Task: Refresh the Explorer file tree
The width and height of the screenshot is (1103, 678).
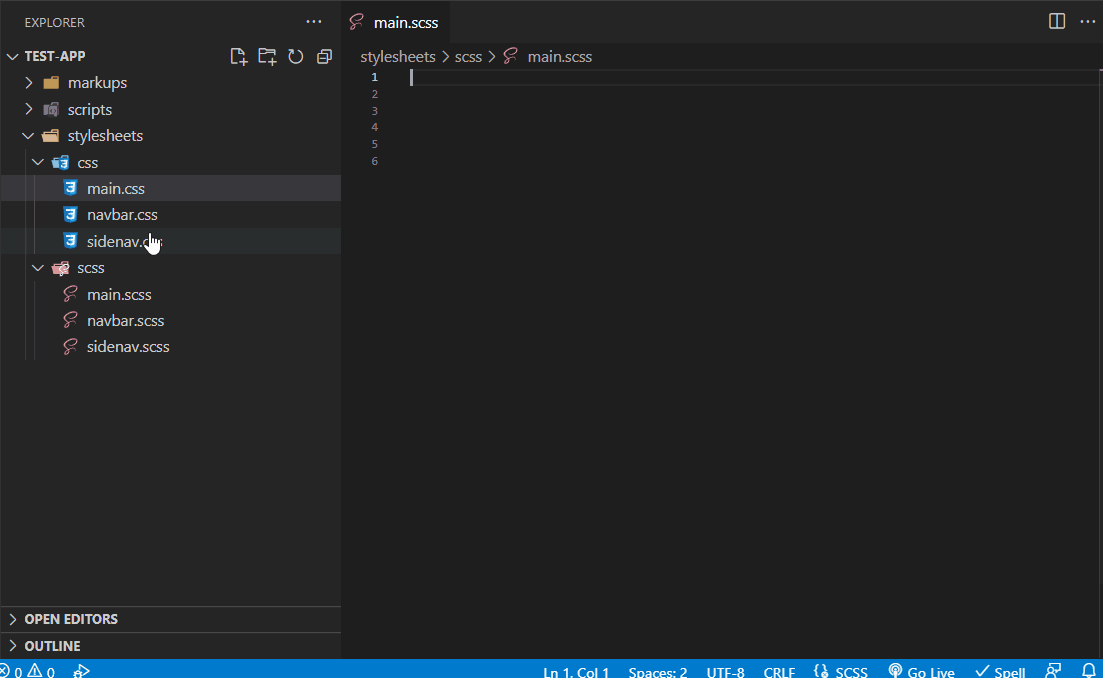Action: (x=296, y=56)
